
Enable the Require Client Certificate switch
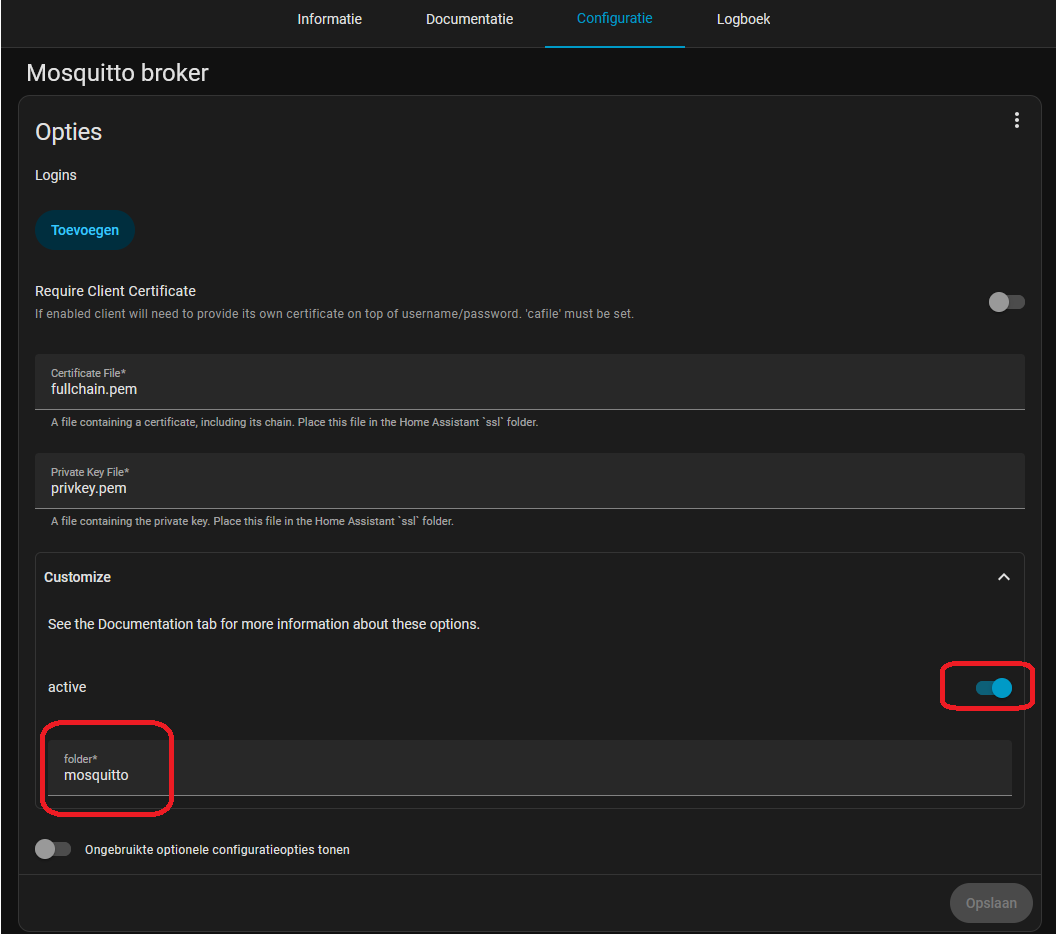[1006, 302]
